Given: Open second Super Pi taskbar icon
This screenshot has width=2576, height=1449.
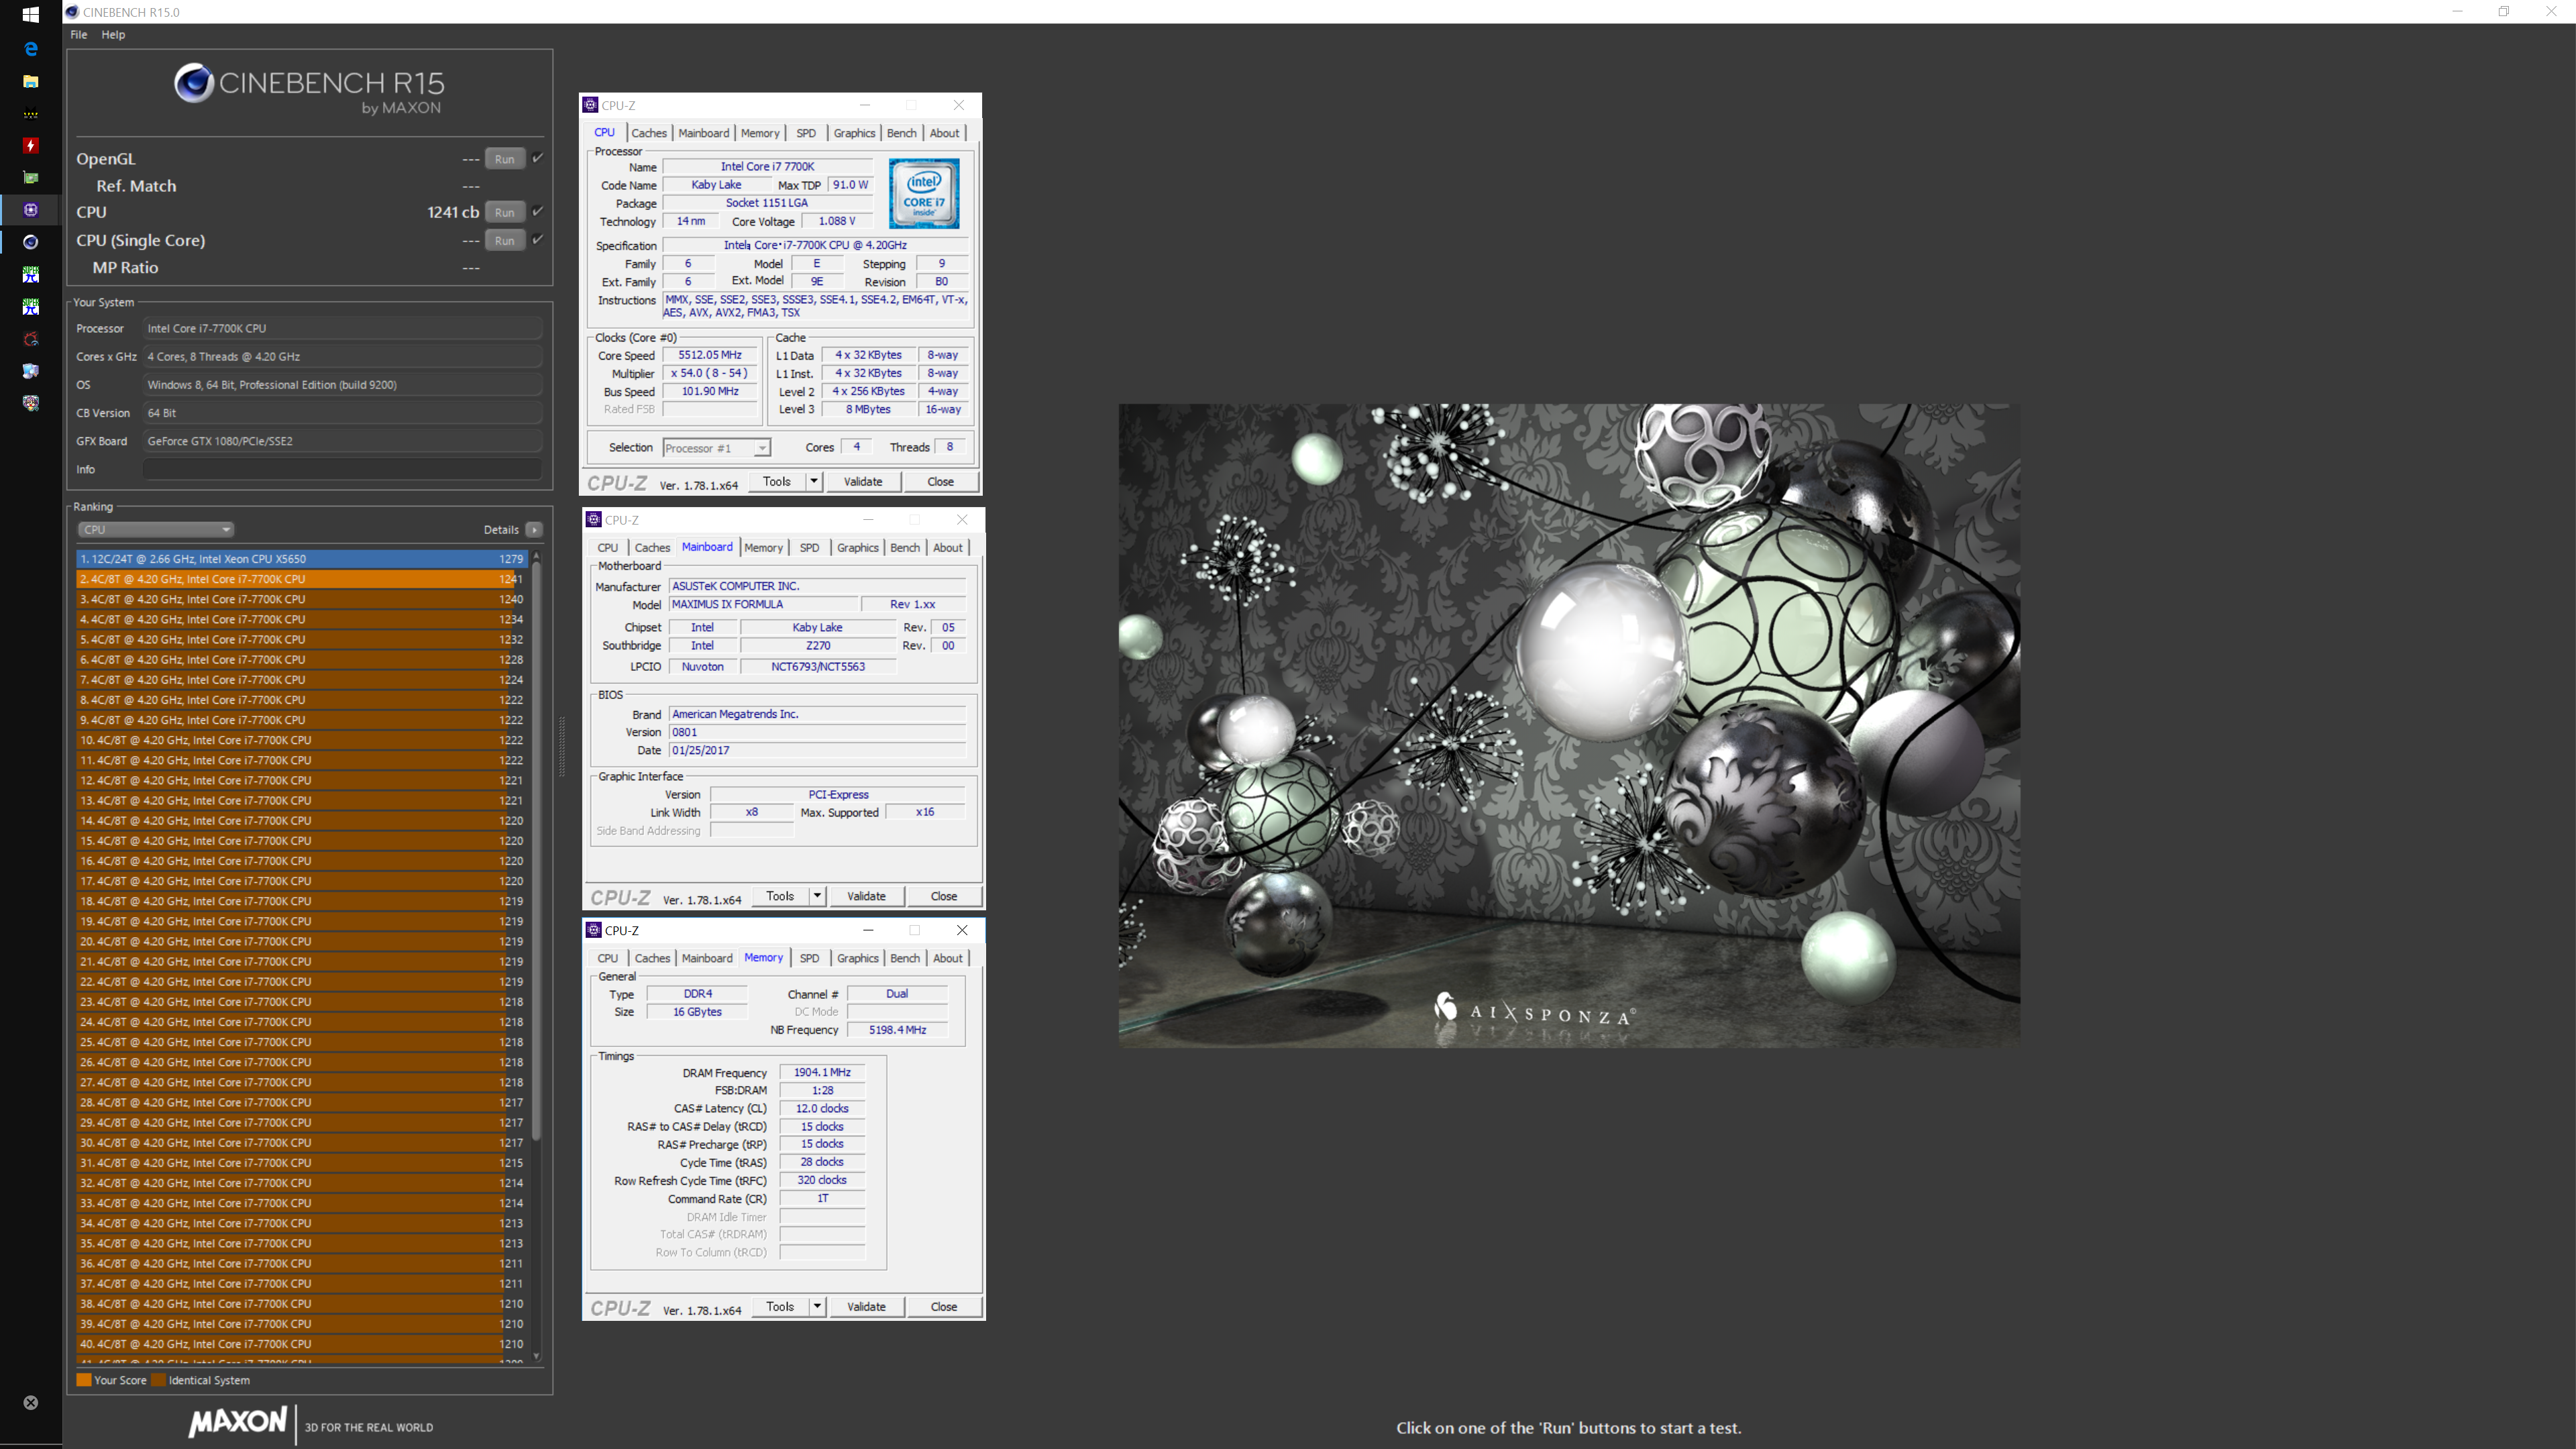Looking at the screenshot, I should (x=30, y=306).
